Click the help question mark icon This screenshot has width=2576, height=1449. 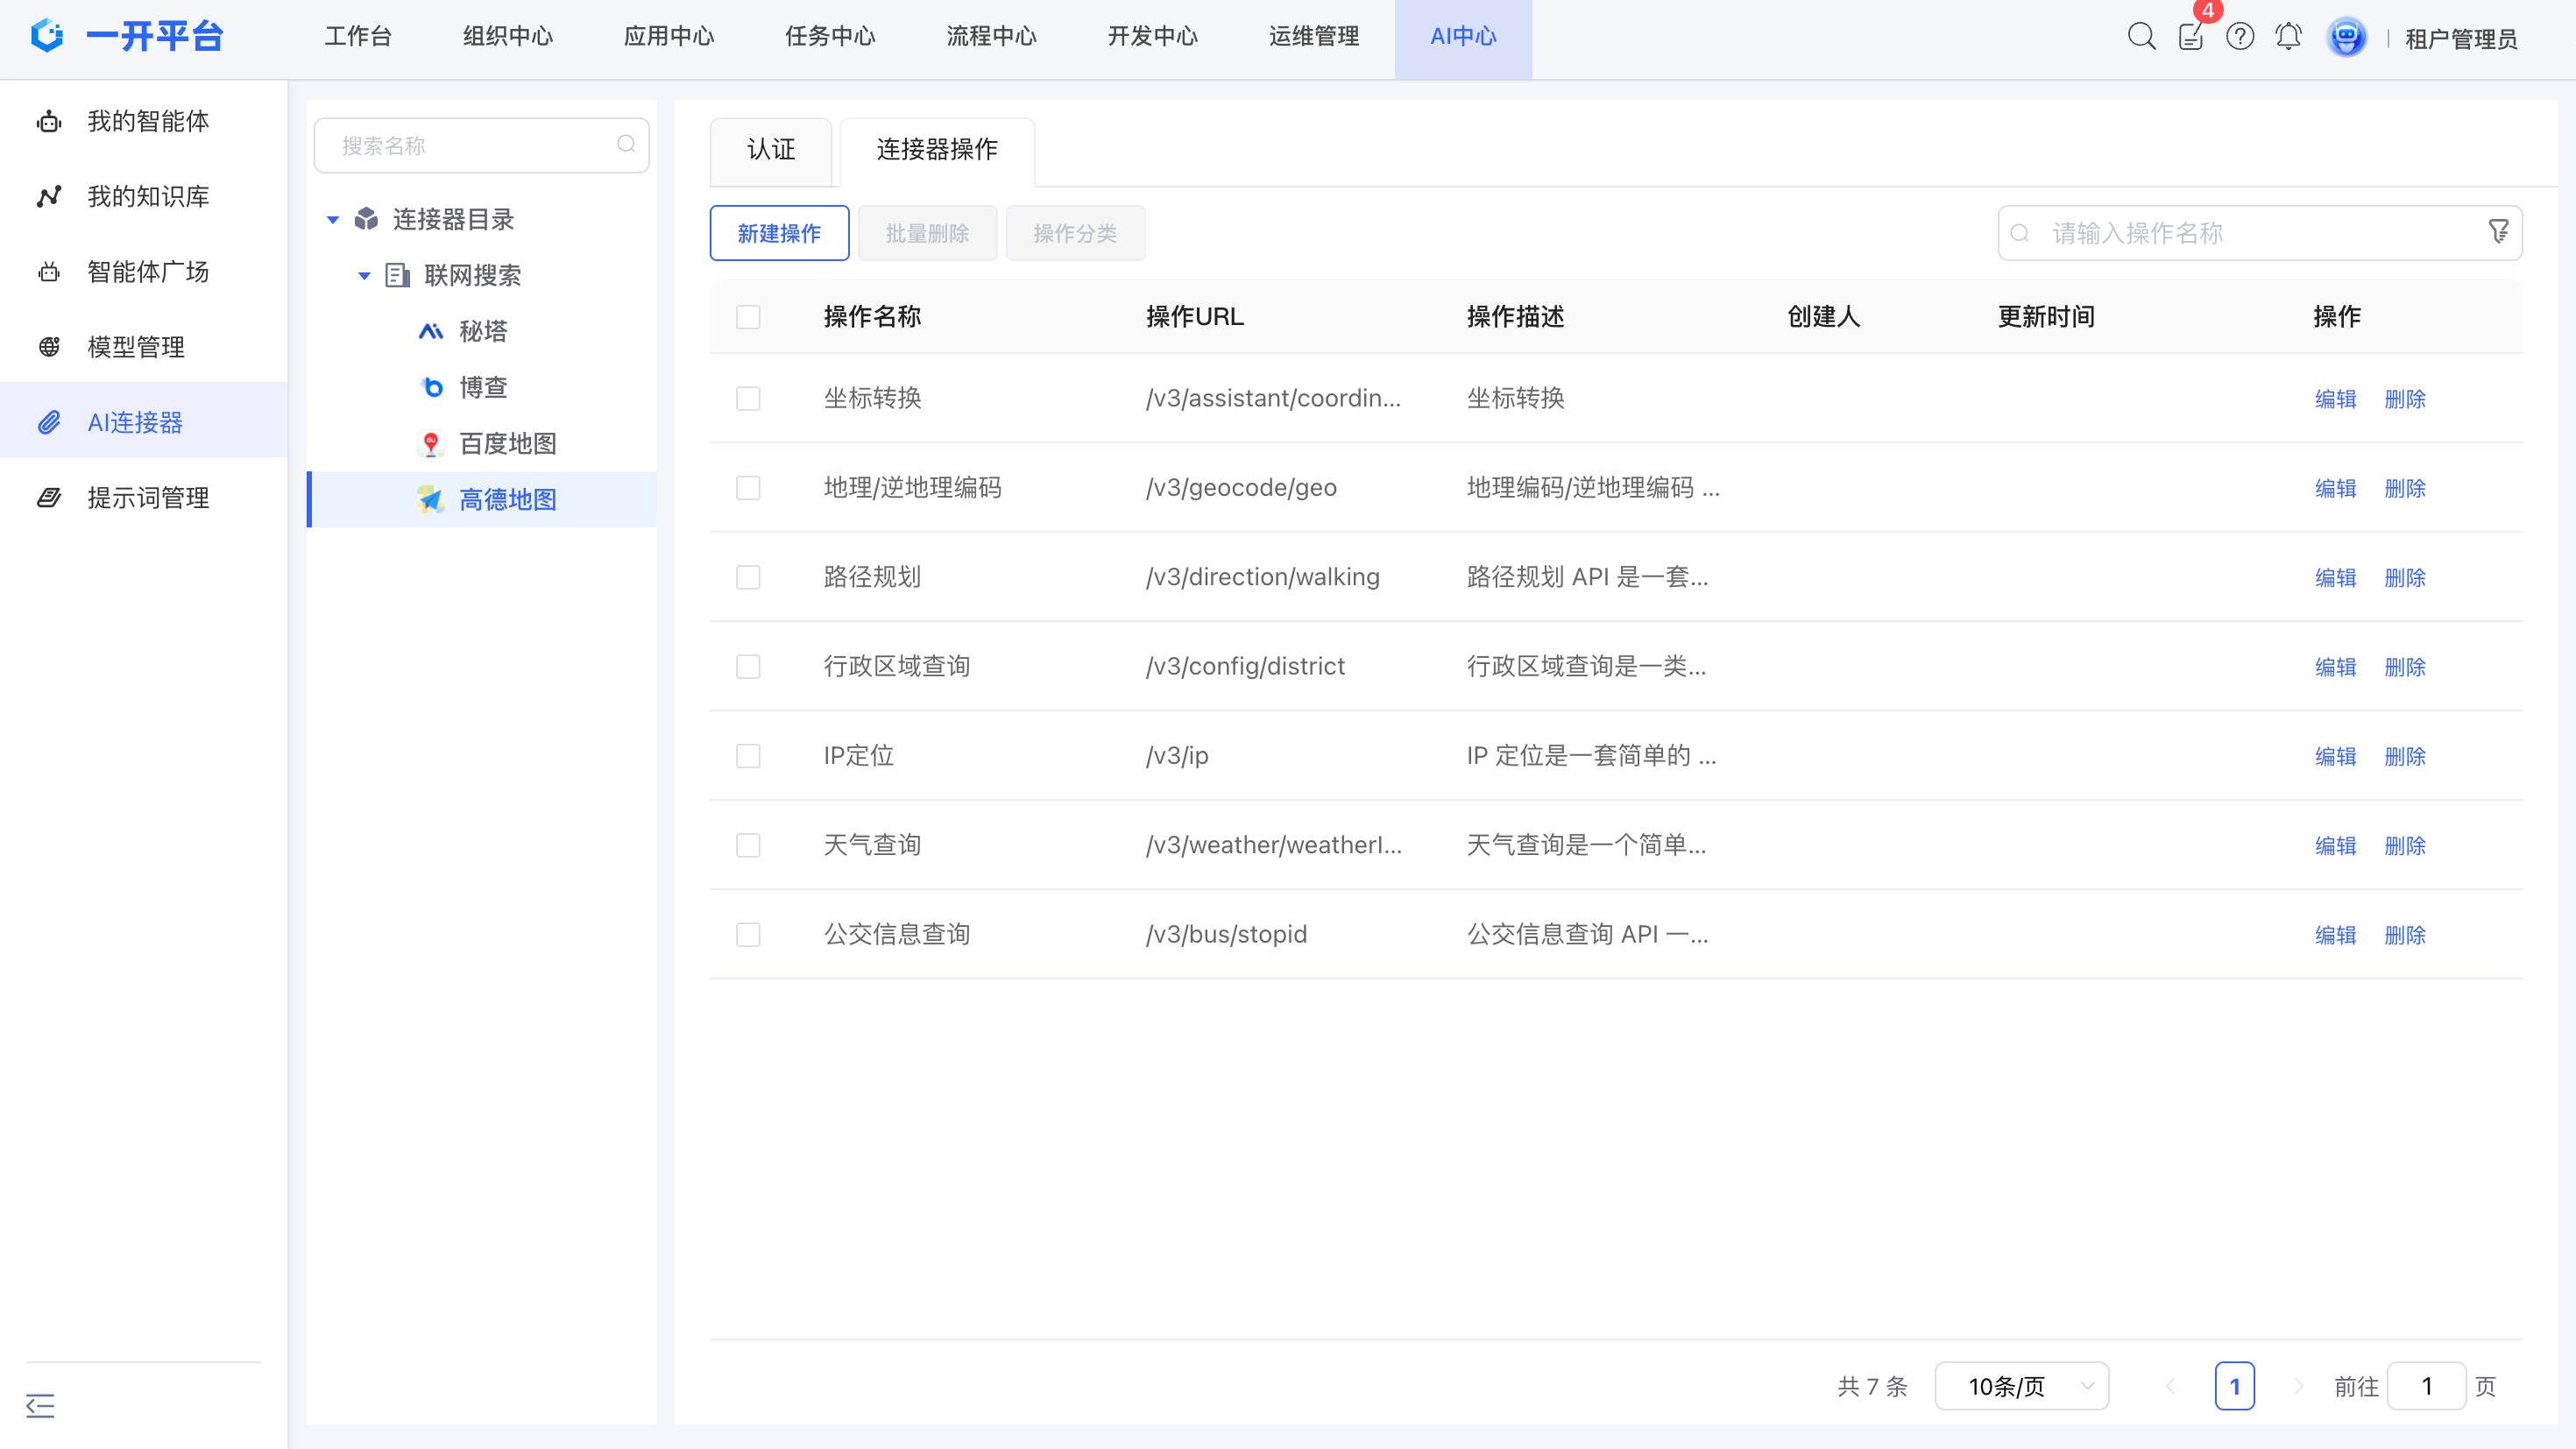pyautogui.click(x=2239, y=37)
